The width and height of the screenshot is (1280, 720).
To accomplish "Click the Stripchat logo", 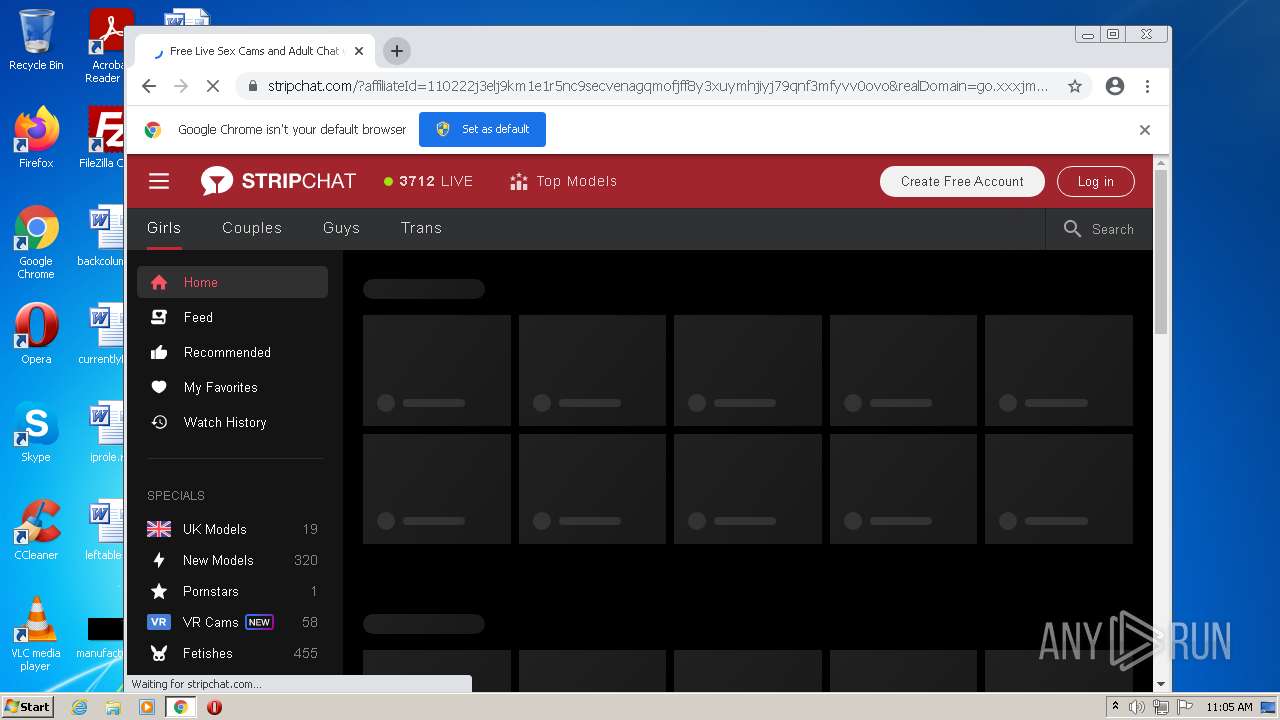I will pyautogui.click(x=278, y=181).
